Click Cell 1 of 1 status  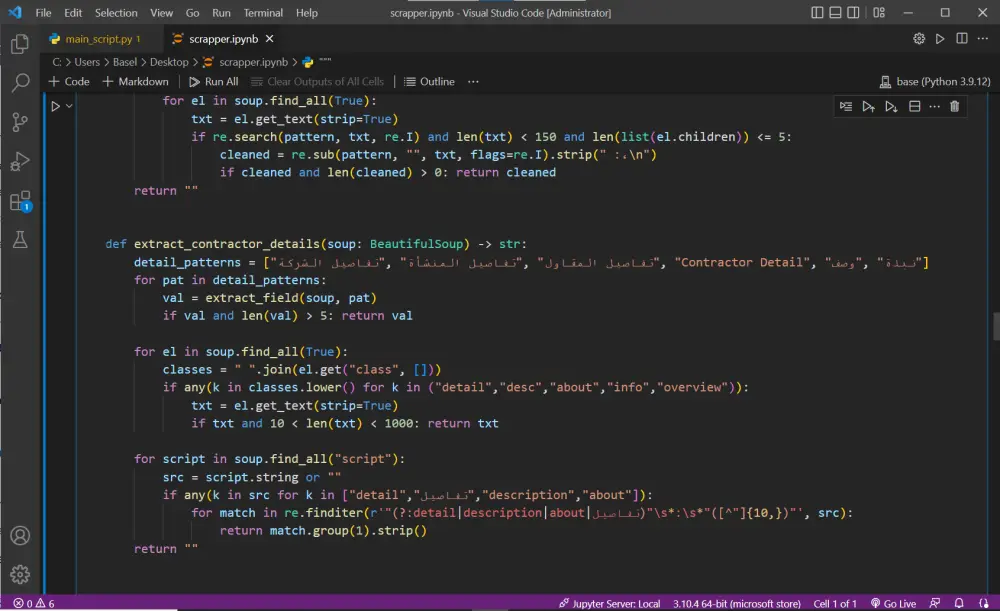pyautogui.click(x=835, y=603)
